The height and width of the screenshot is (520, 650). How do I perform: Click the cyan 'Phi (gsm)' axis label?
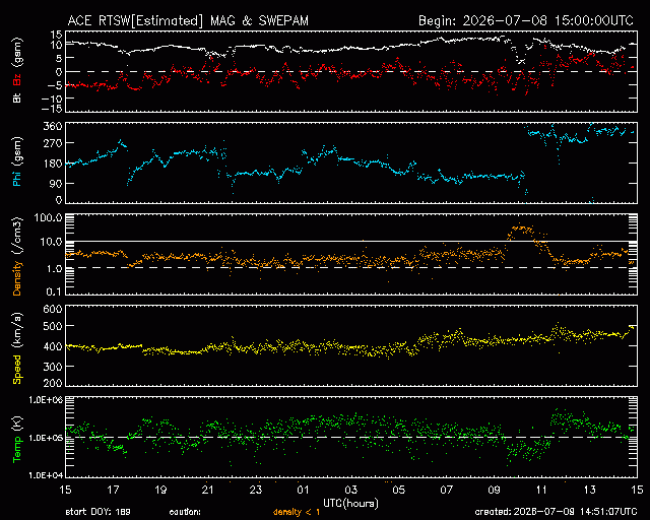click(x=17, y=162)
